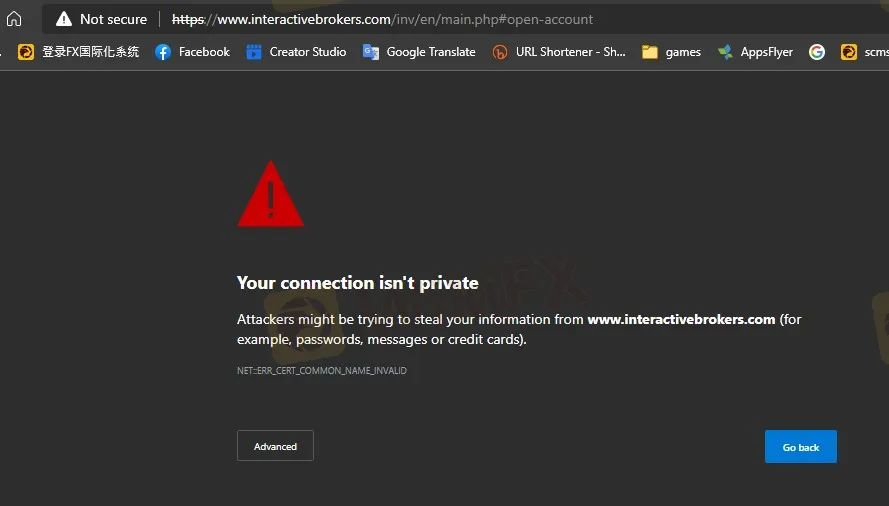Click the NET::ERR_CERT_COMMON_NAME_INVALID error code
Screen dimensions: 889x506
321,370
